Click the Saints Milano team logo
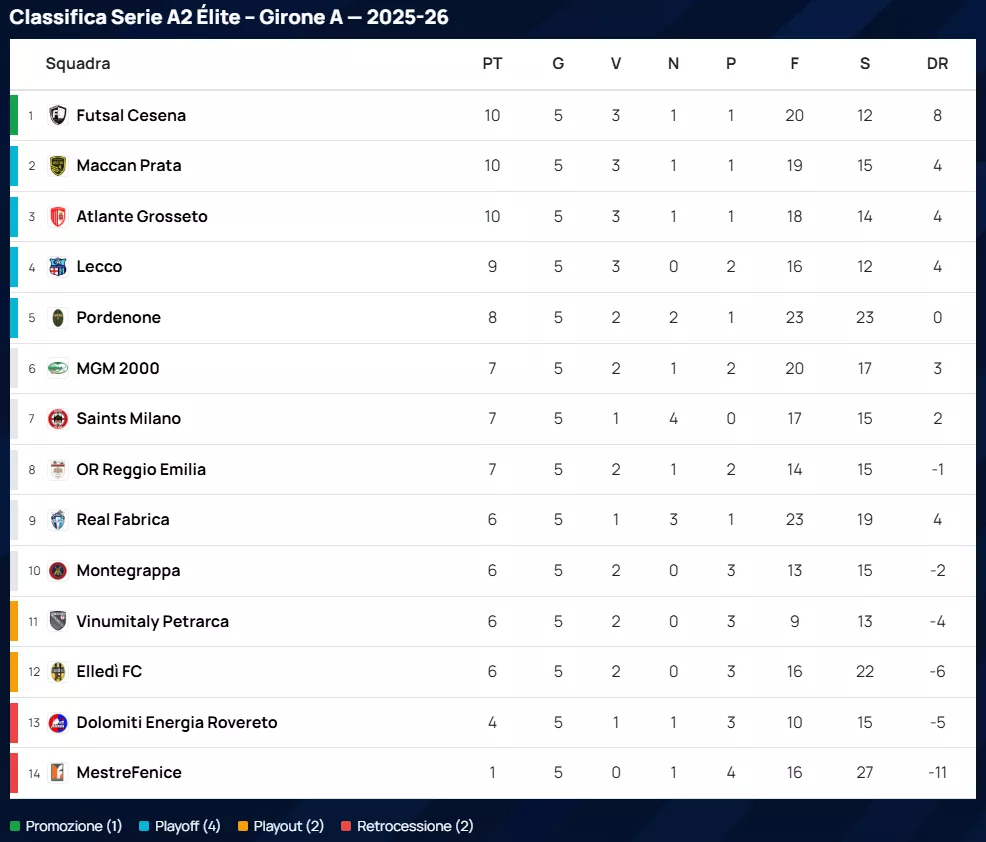The height and width of the screenshot is (842, 986). [x=58, y=419]
